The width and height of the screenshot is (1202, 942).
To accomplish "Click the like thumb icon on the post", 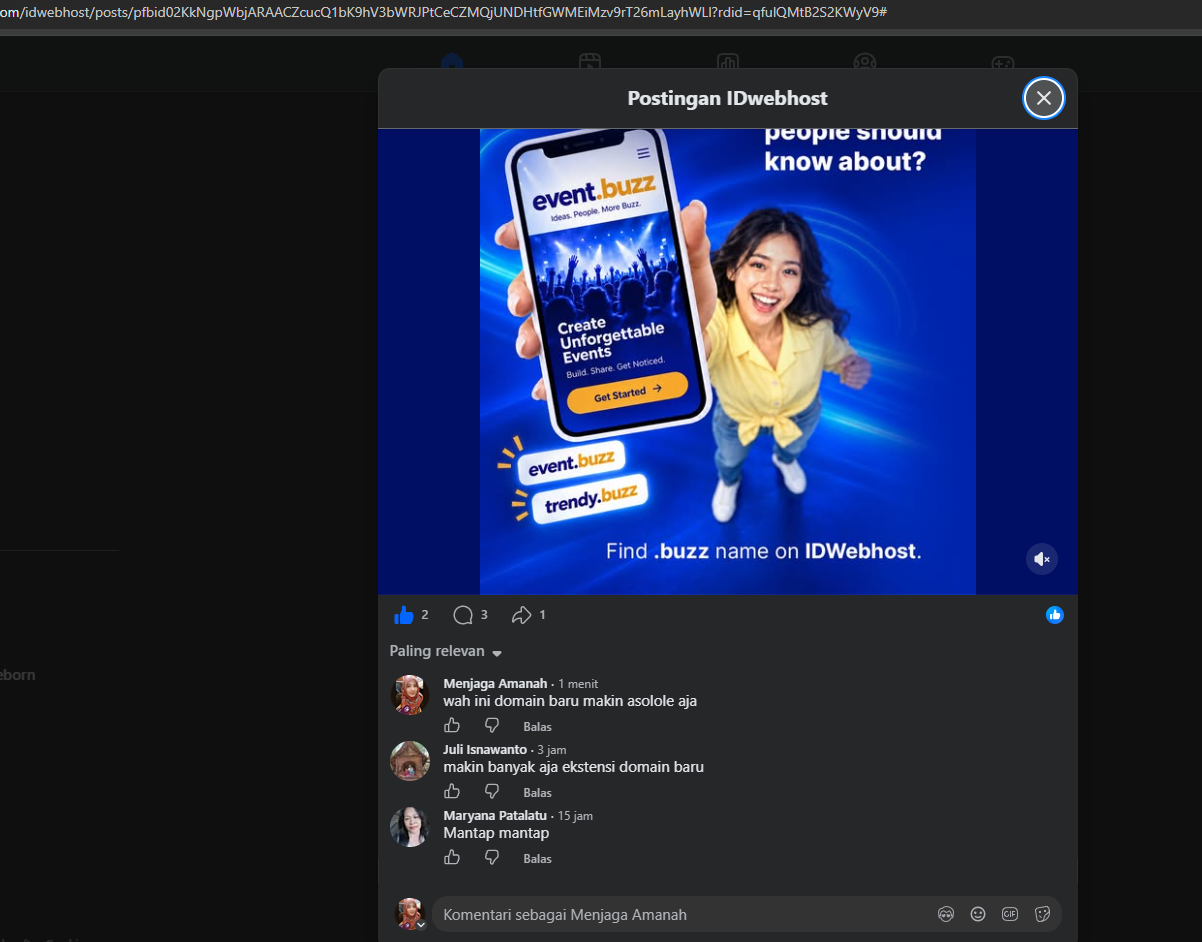I will (404, 615).
